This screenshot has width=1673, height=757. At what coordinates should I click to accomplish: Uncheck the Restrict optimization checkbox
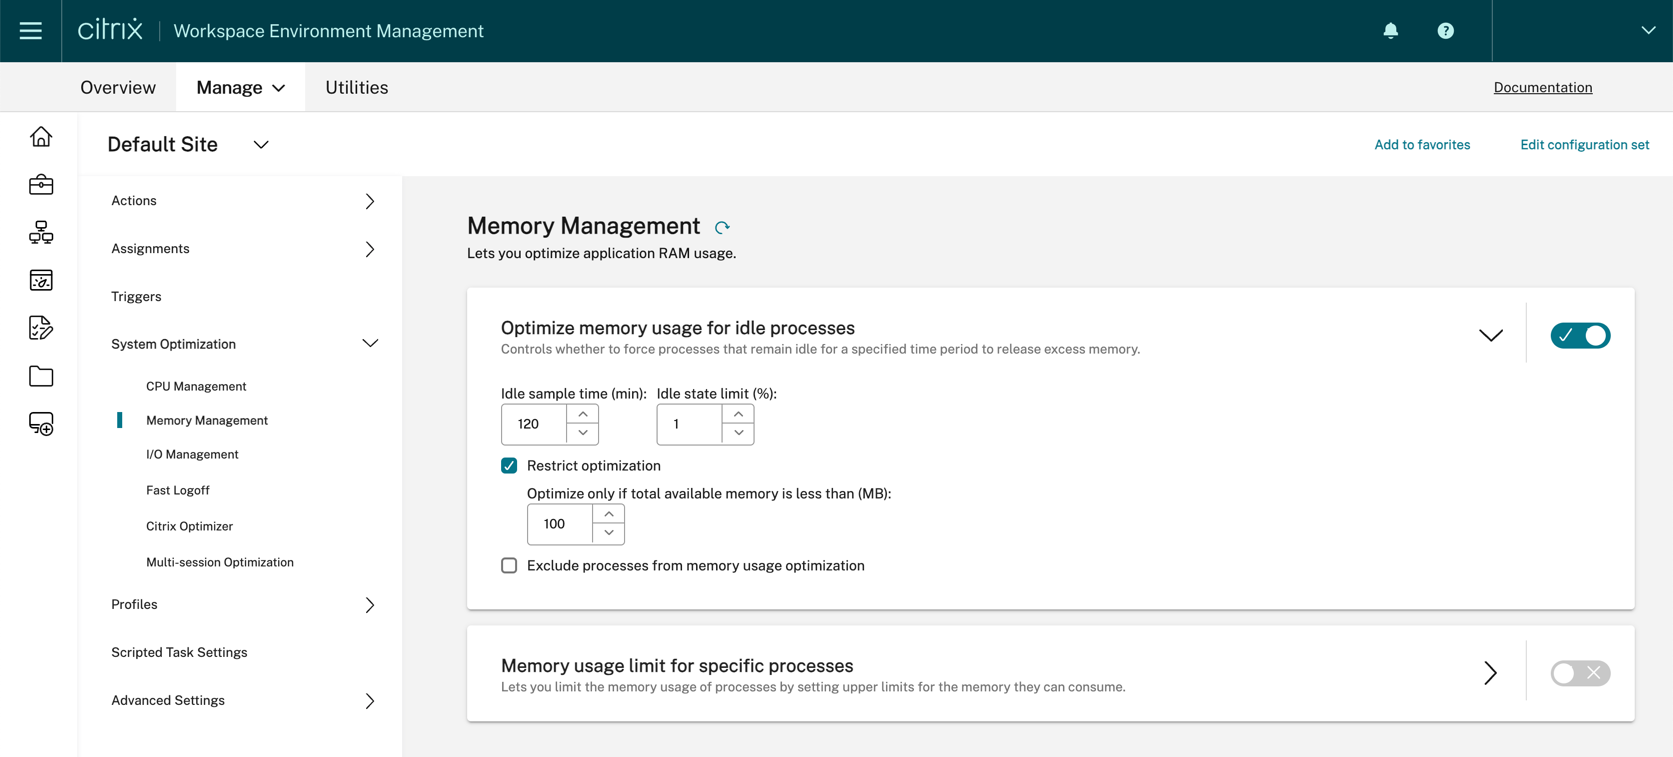pyautogui.click(x=509, y=466)
